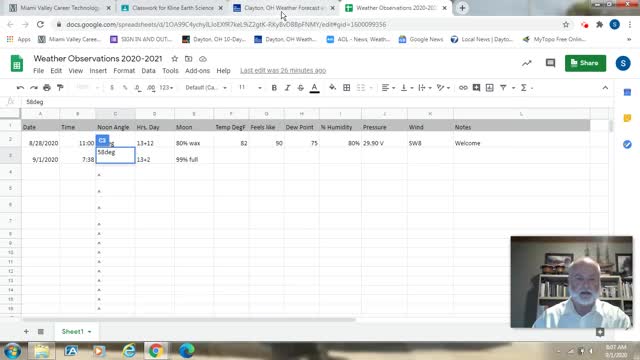This screenshot has width=640, height=360.
Task: Open the Default font family dropdown
Action: coord(206,88)
